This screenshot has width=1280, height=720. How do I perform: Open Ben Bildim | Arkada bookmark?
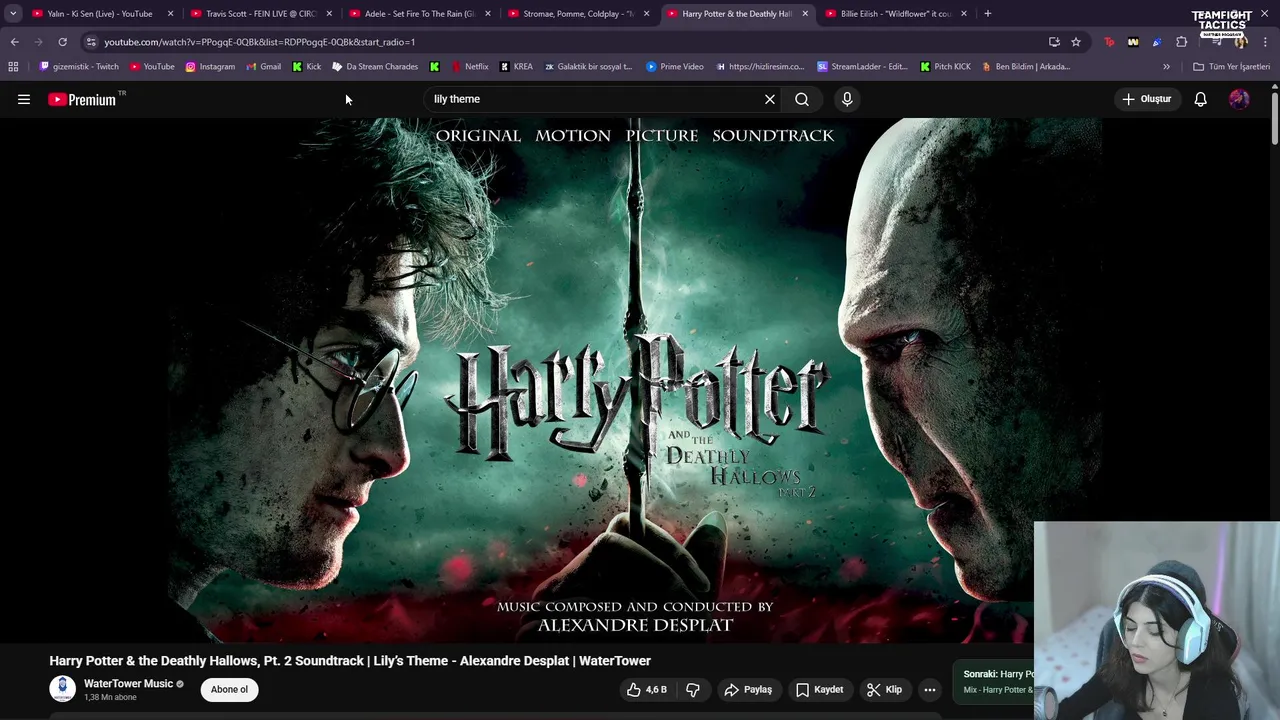pyautogui.click(x=1026, y=67)
